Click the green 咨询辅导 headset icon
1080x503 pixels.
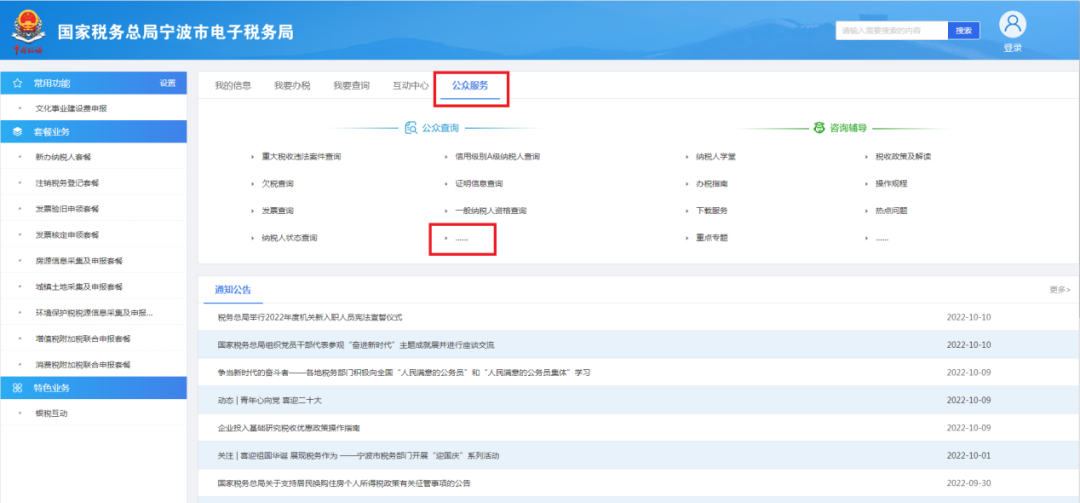pos(819,128)
